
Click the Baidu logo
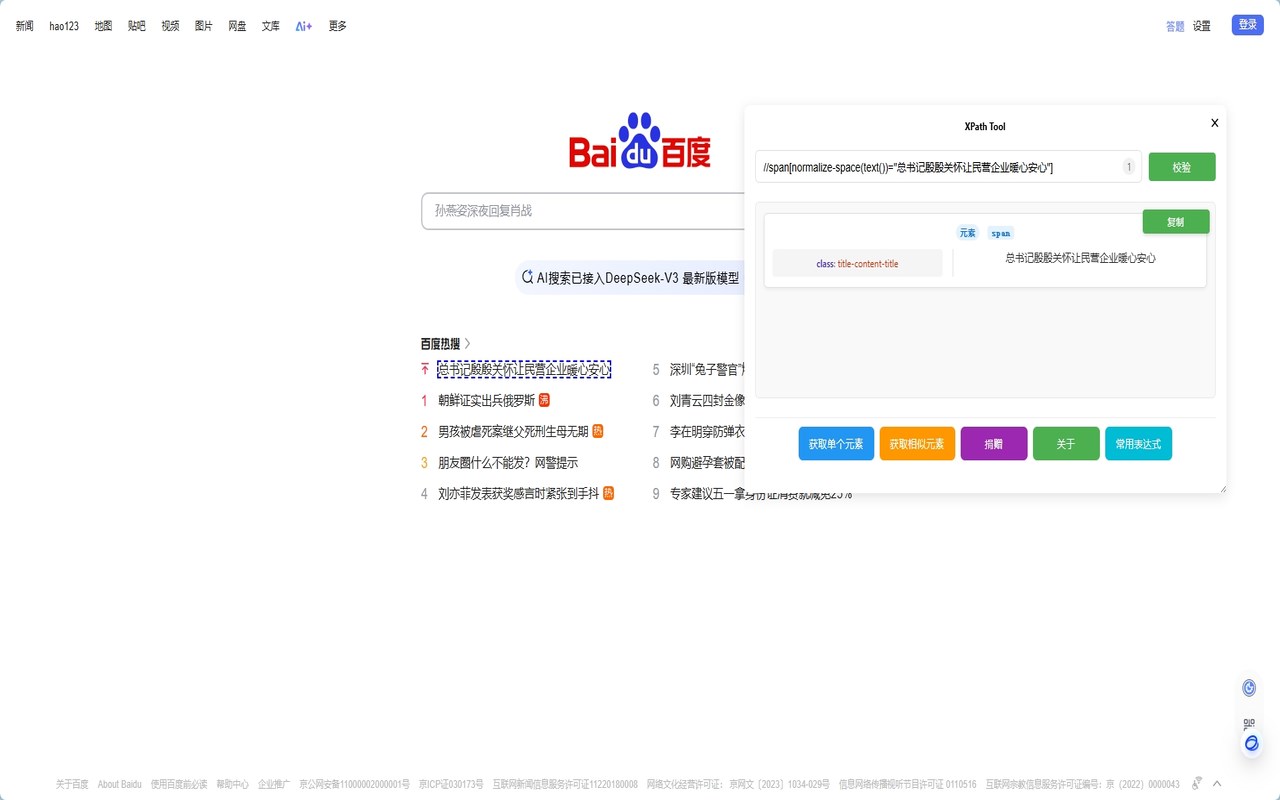(640, 141)
